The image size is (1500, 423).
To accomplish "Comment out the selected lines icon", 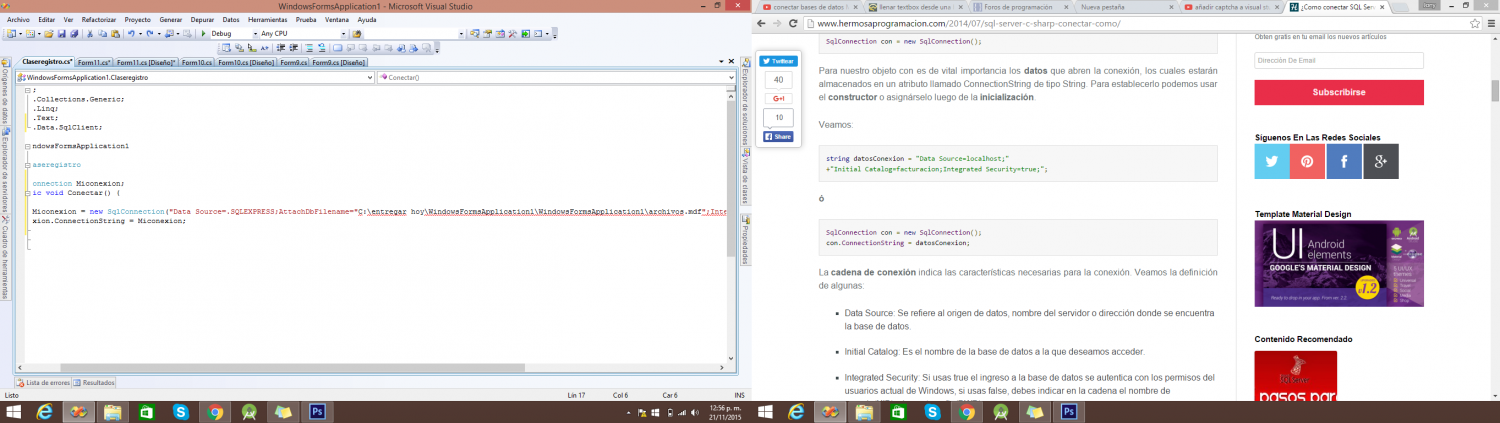I will click(309, 48).
